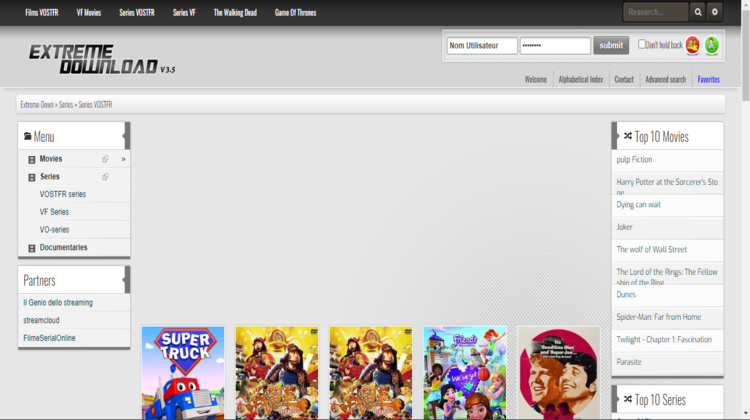Click the page vertical scrollbar thumb
Viewport: 750px width, 420px height.
pyautogui.click(x=745, y=55)
